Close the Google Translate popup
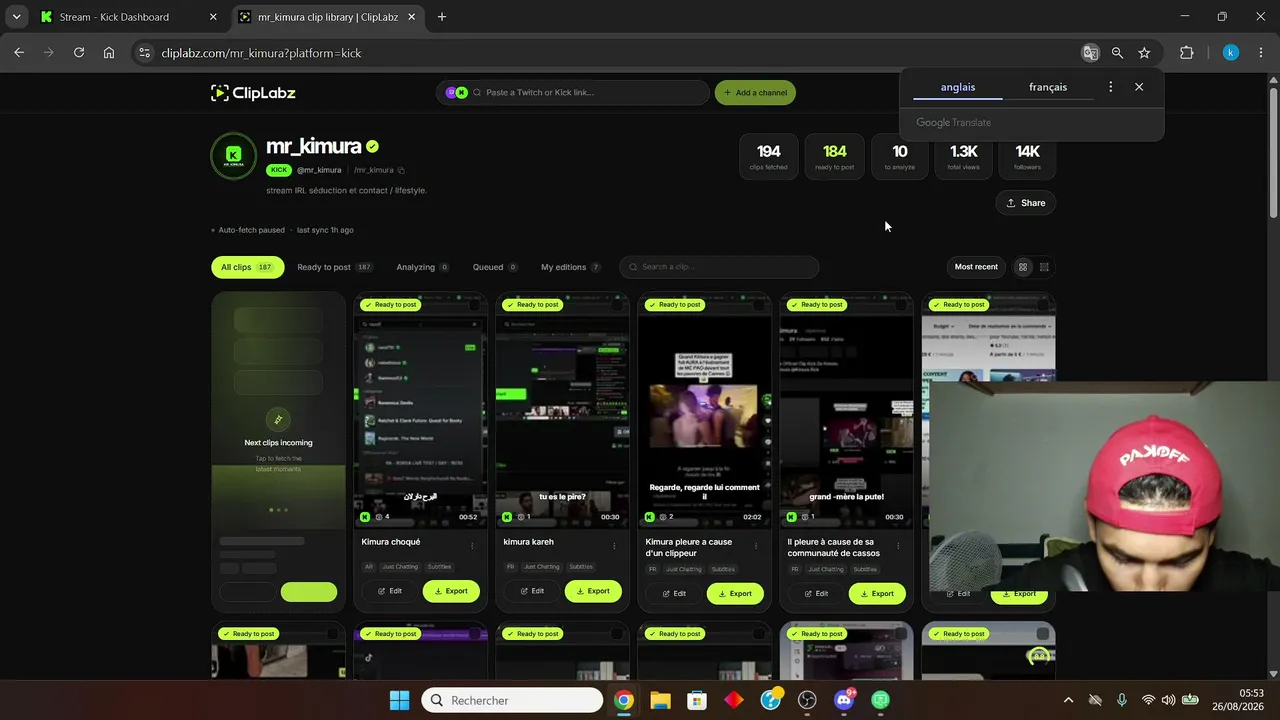This screenshot has height=720, width=1280. [x=1139, y=87]
